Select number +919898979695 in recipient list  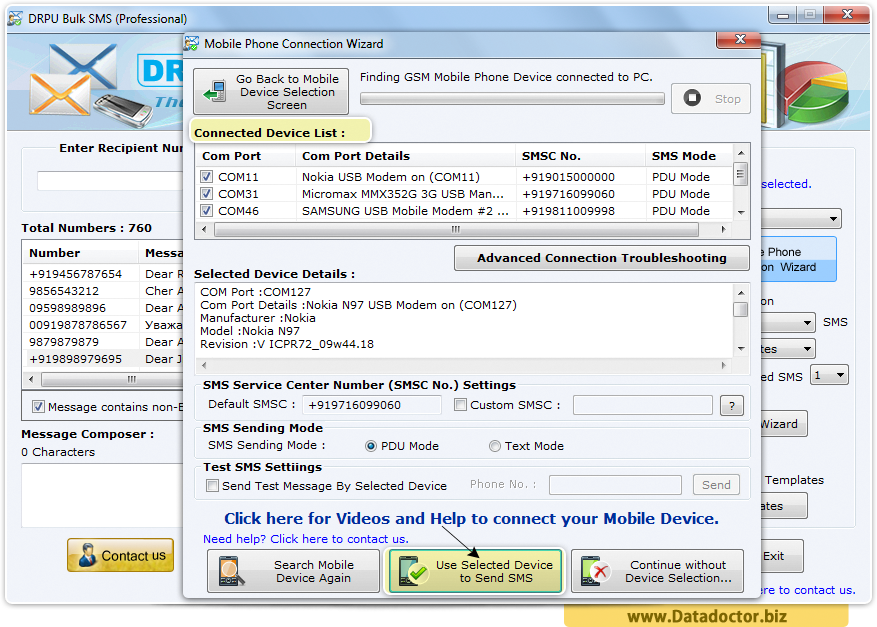click(76, 359)
